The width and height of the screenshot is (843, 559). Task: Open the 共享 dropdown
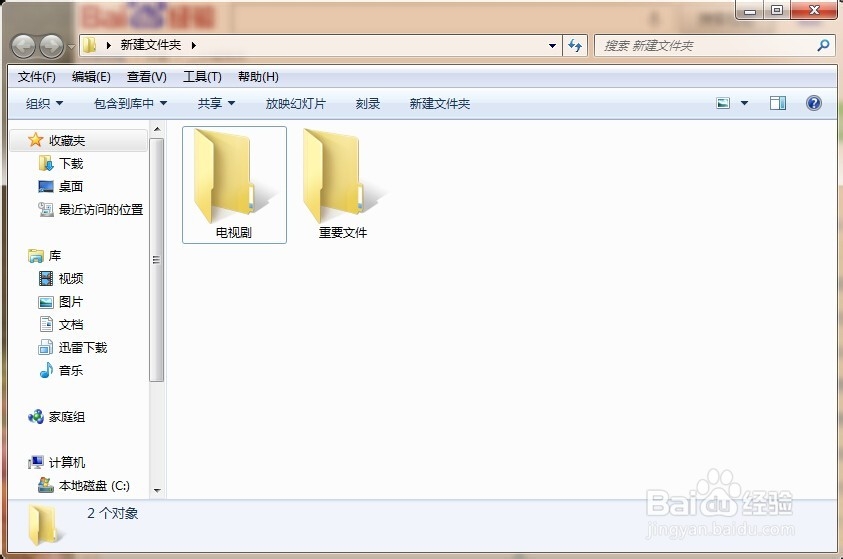216,103
